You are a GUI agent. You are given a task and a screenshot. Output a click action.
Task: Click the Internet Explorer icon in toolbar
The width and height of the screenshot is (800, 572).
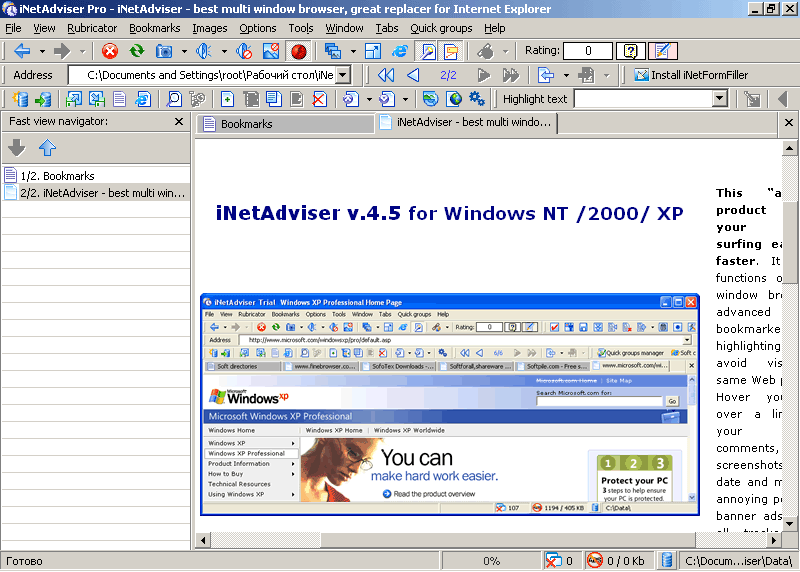click(399, 51)
